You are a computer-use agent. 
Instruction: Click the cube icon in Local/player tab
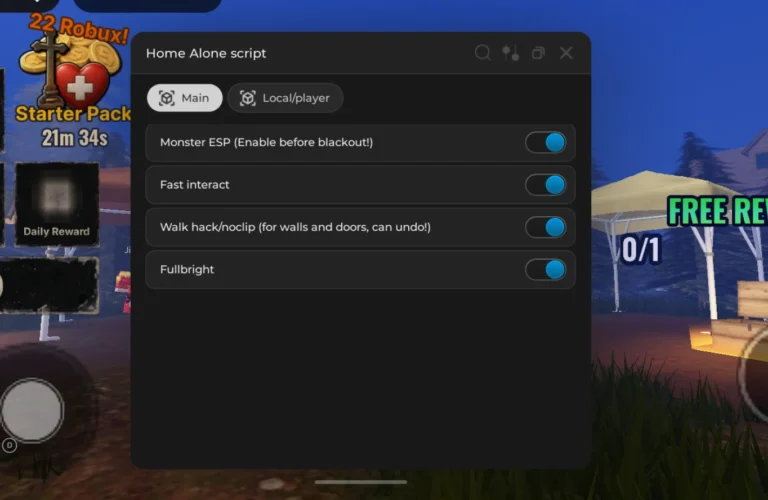click(248, 98)
